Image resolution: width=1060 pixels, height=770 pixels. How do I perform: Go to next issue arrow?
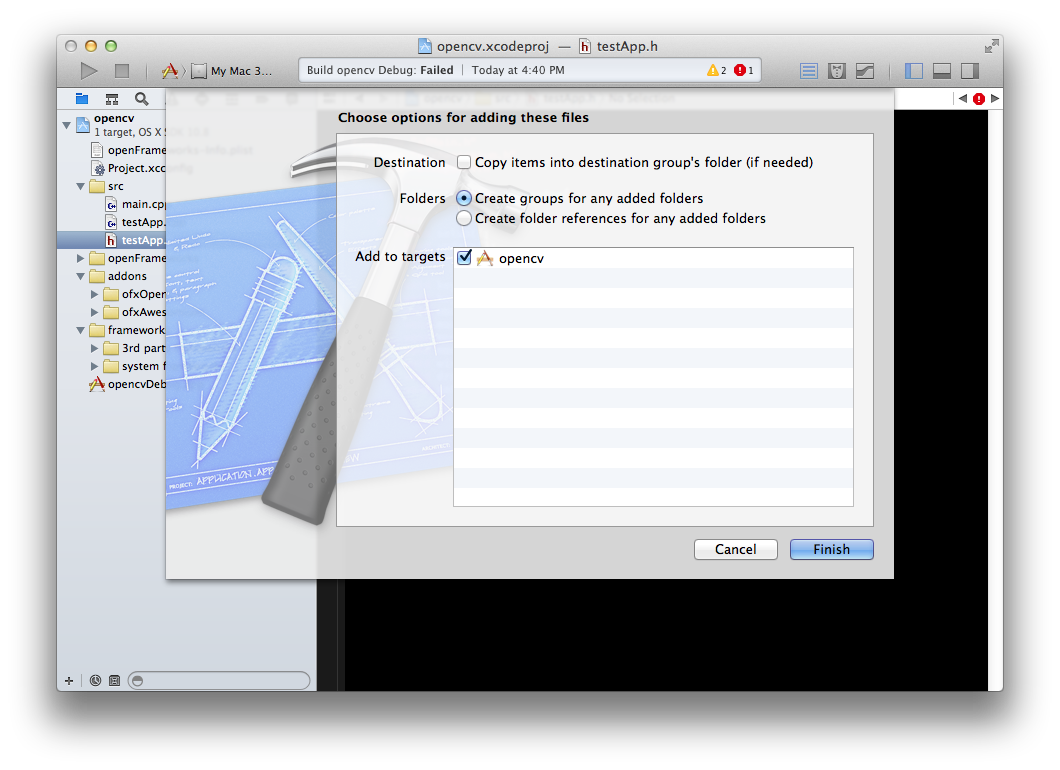point(995,99)
